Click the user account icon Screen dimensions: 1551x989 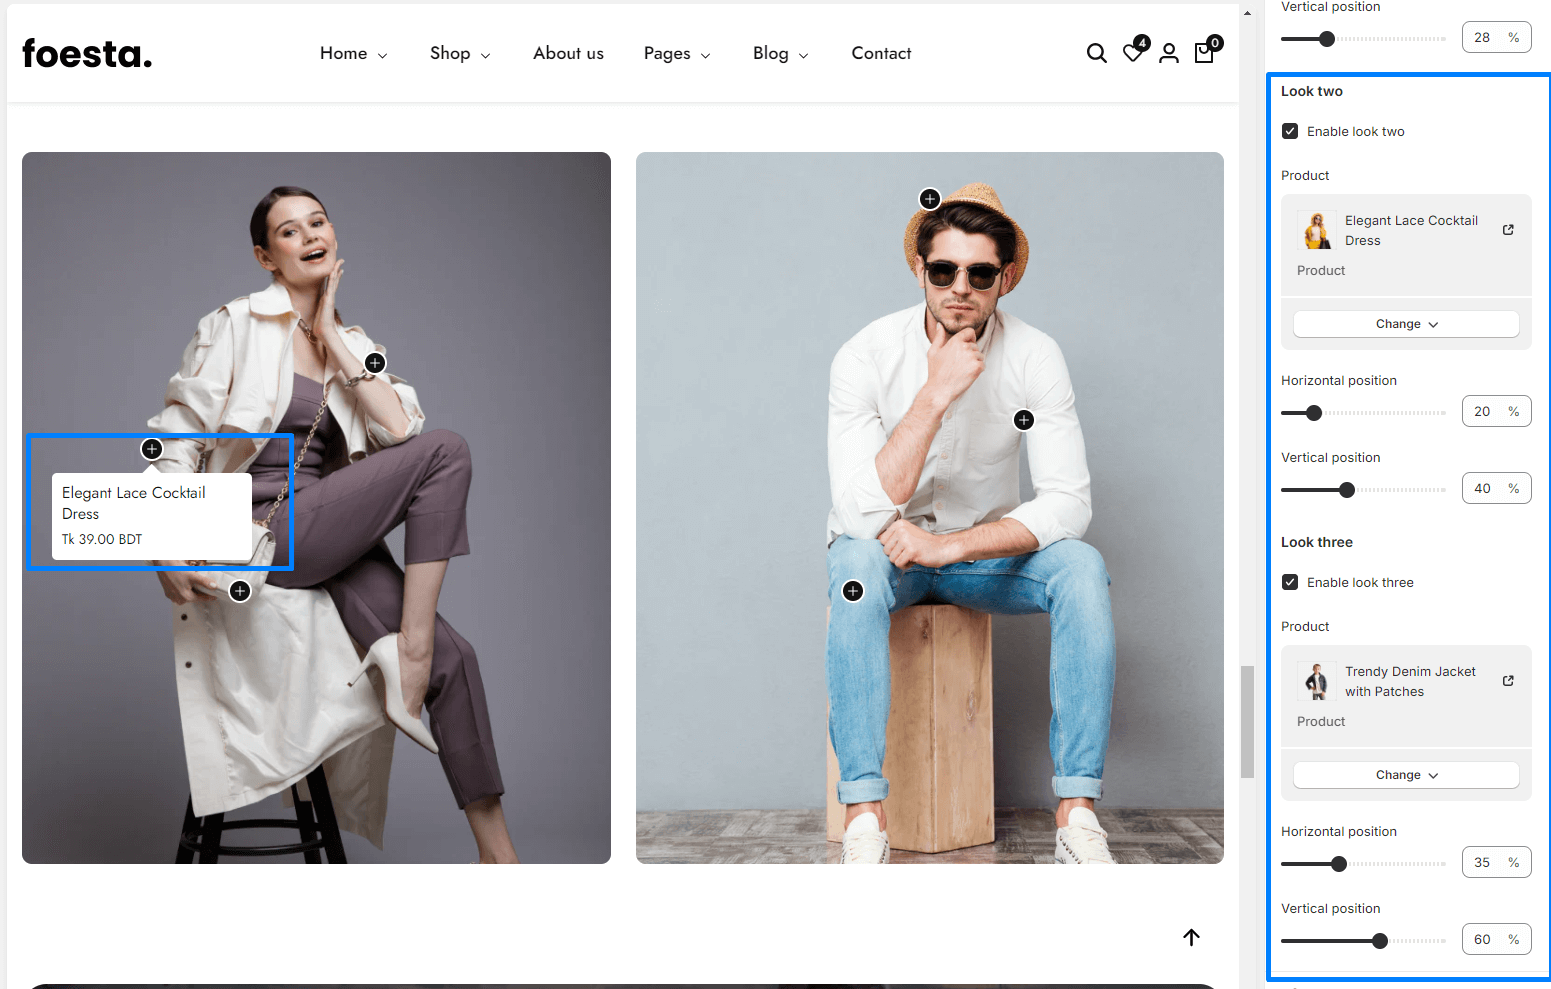[x=1168, y=54]
